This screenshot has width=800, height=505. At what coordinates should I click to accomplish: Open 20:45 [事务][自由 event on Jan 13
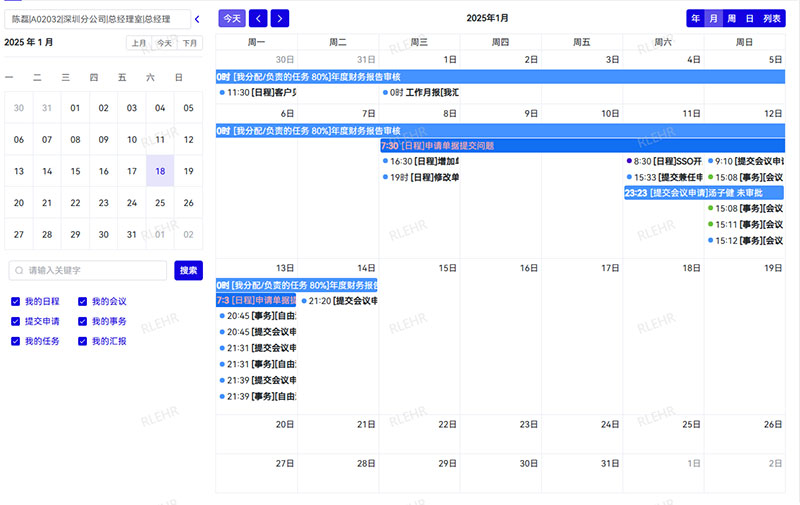(x=257, y=316)
